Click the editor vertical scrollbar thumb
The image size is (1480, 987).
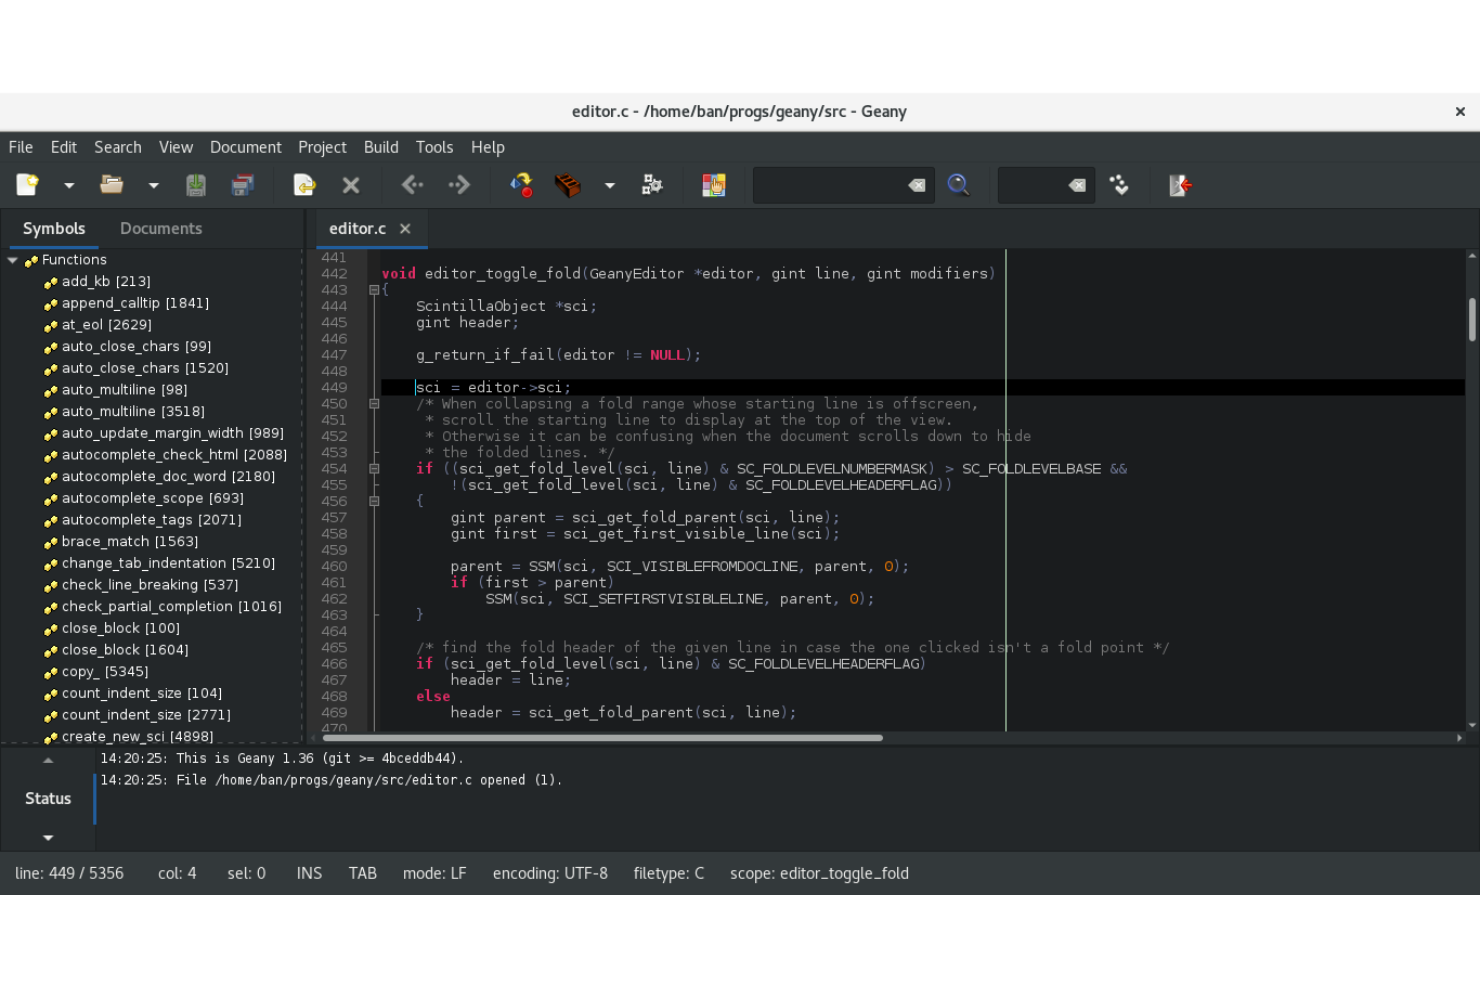coord(1472,320)
